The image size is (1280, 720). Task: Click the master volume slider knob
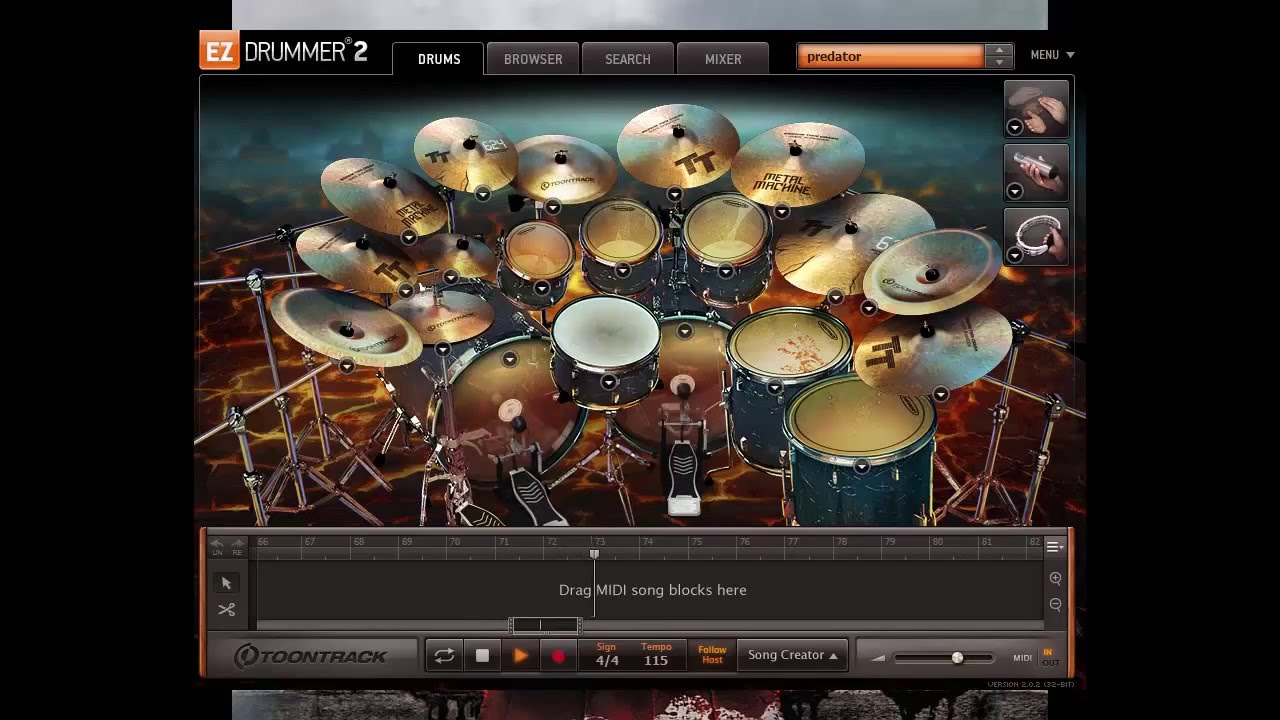coord(957,658)
